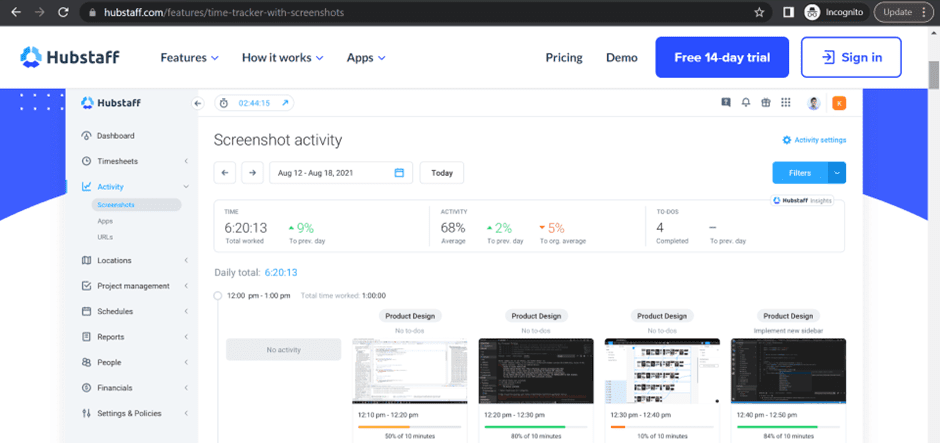
Task: Click the Daily total 6:20:13 value
Action: tap(281, 273)
